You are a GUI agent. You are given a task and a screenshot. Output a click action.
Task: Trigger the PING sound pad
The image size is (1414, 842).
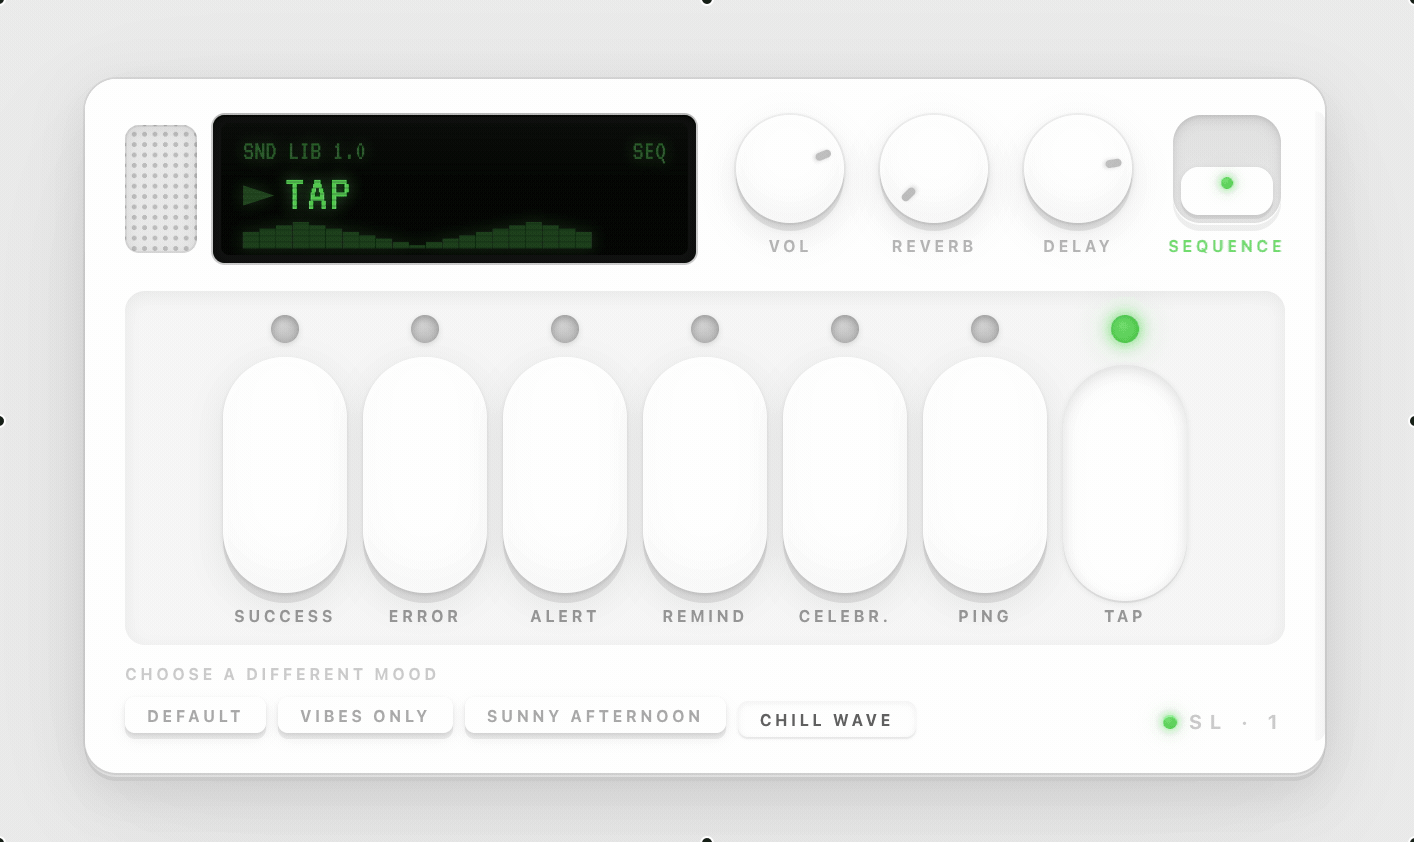(x=985, y=475)
